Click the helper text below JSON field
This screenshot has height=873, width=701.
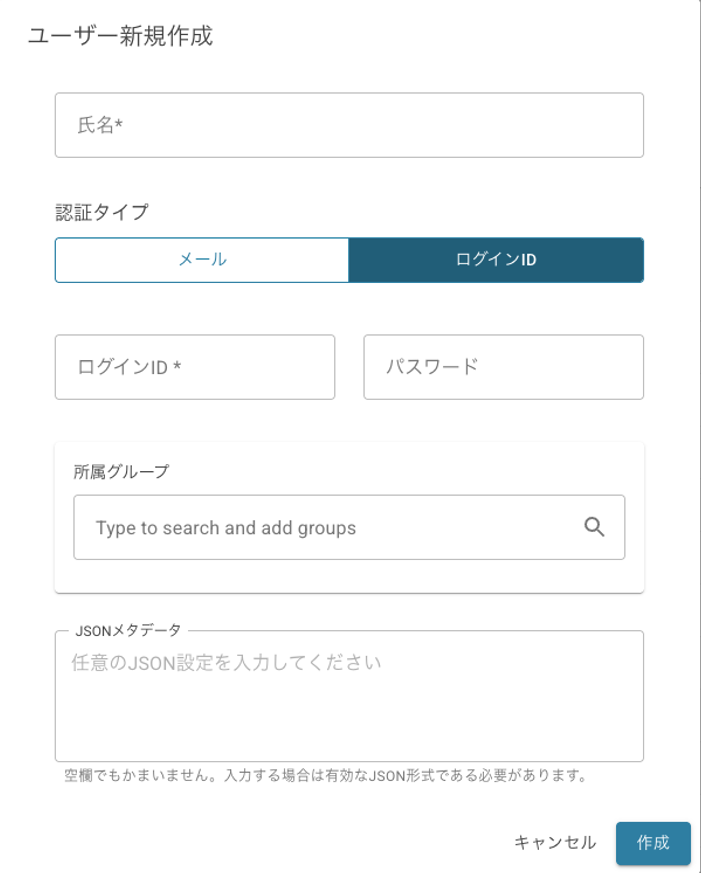tap(324, 775)
